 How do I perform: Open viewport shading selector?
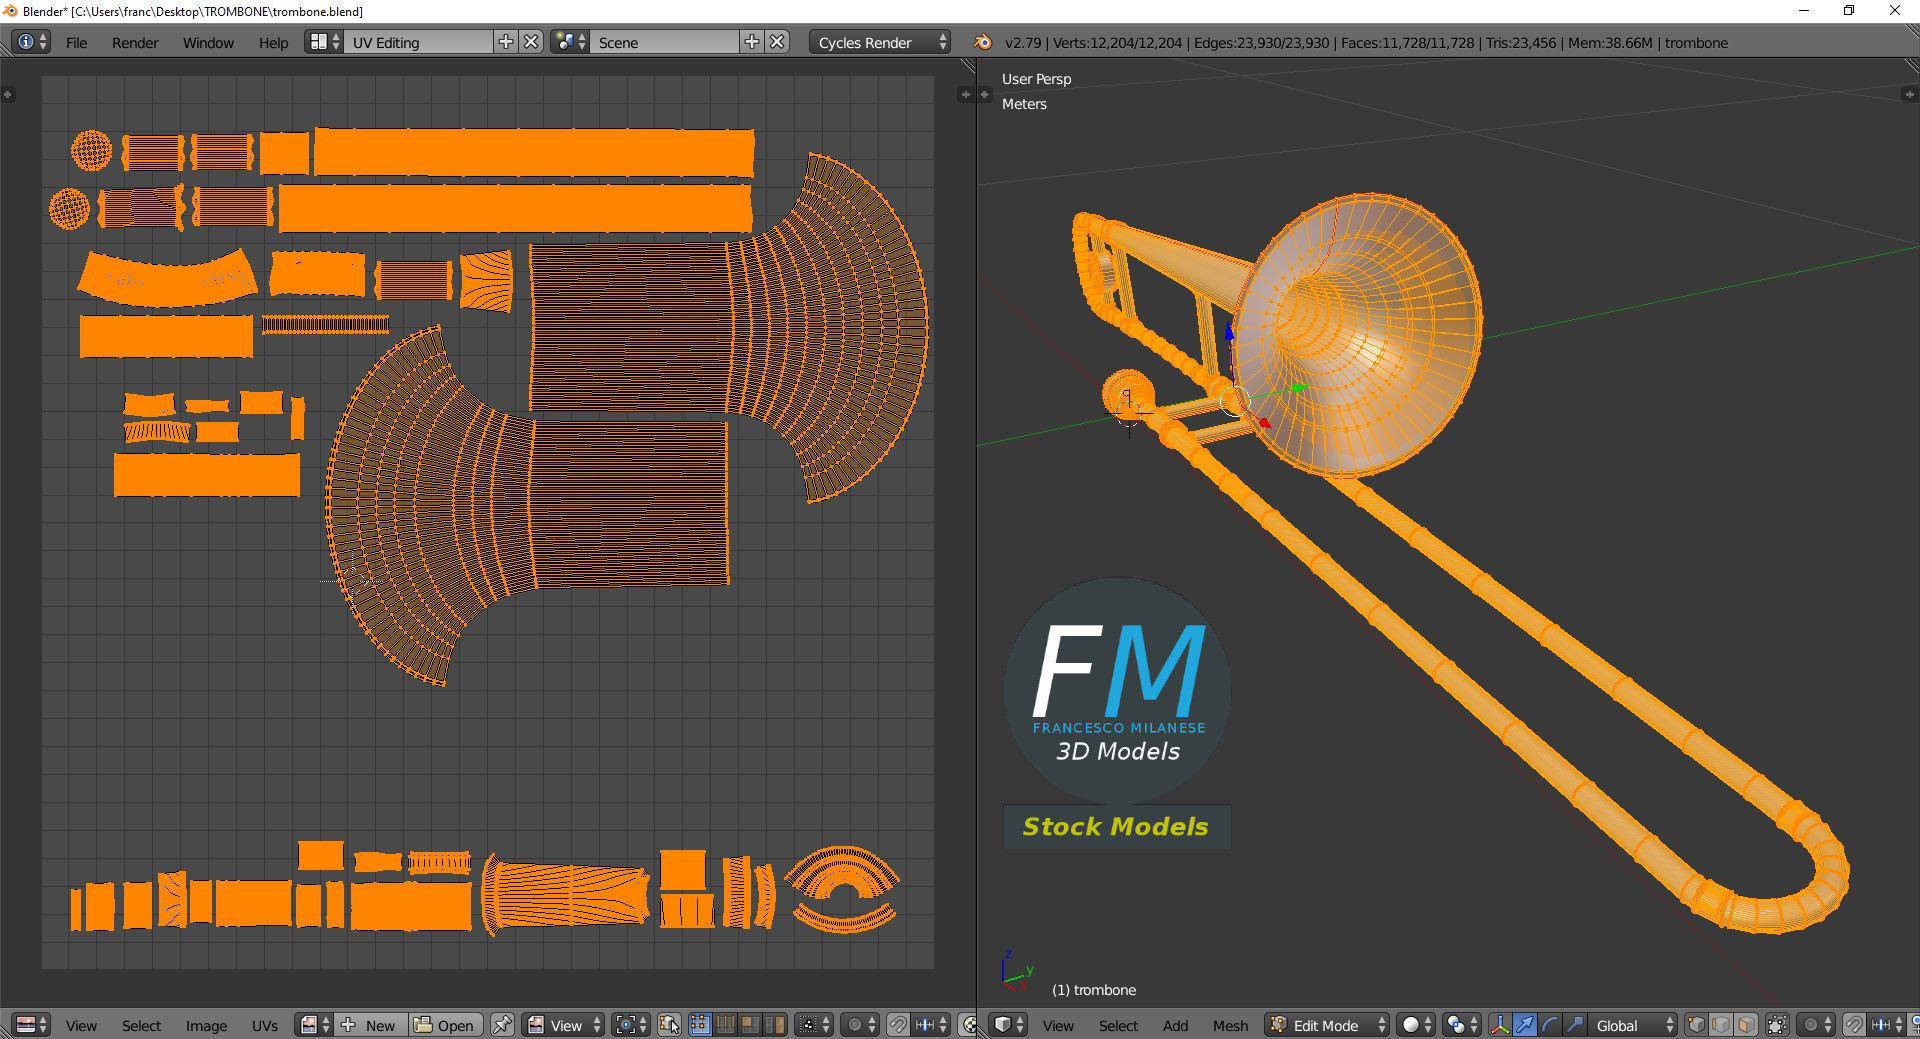click(1415, 1025)
